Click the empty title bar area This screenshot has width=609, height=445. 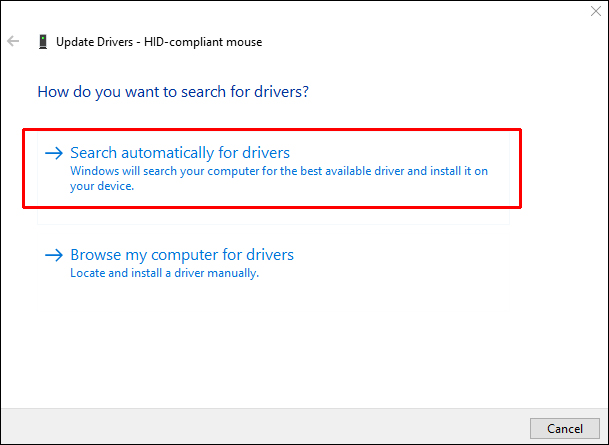[x=300, y=13]
